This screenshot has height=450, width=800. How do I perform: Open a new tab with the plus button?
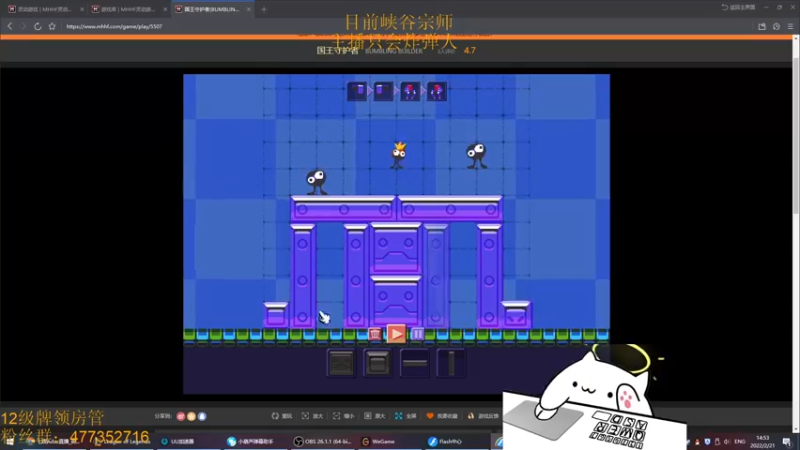(x=264, y=9)
